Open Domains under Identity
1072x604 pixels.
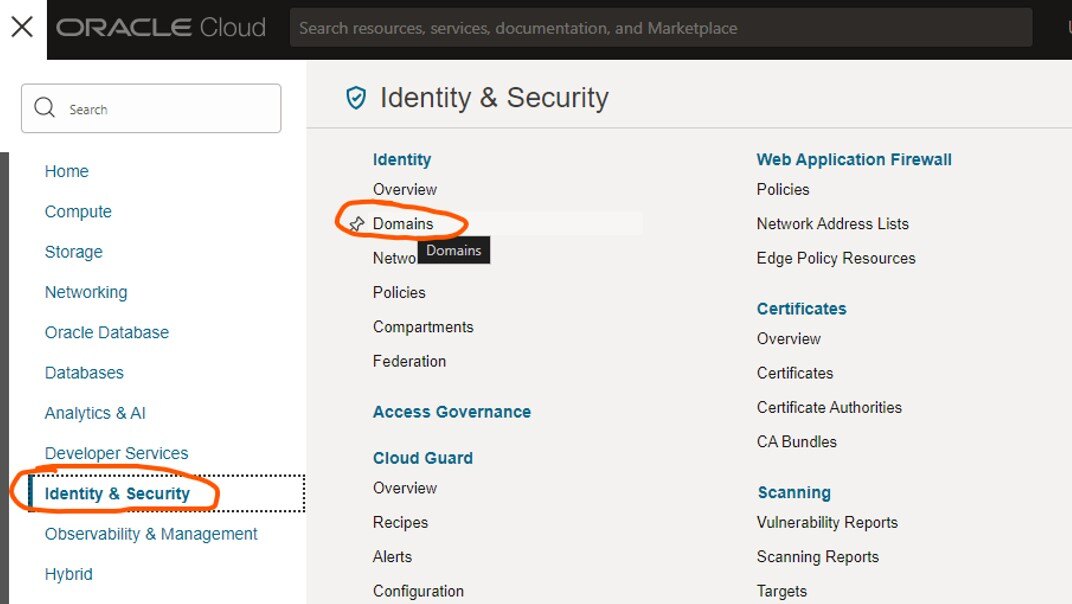pos(403,224)
